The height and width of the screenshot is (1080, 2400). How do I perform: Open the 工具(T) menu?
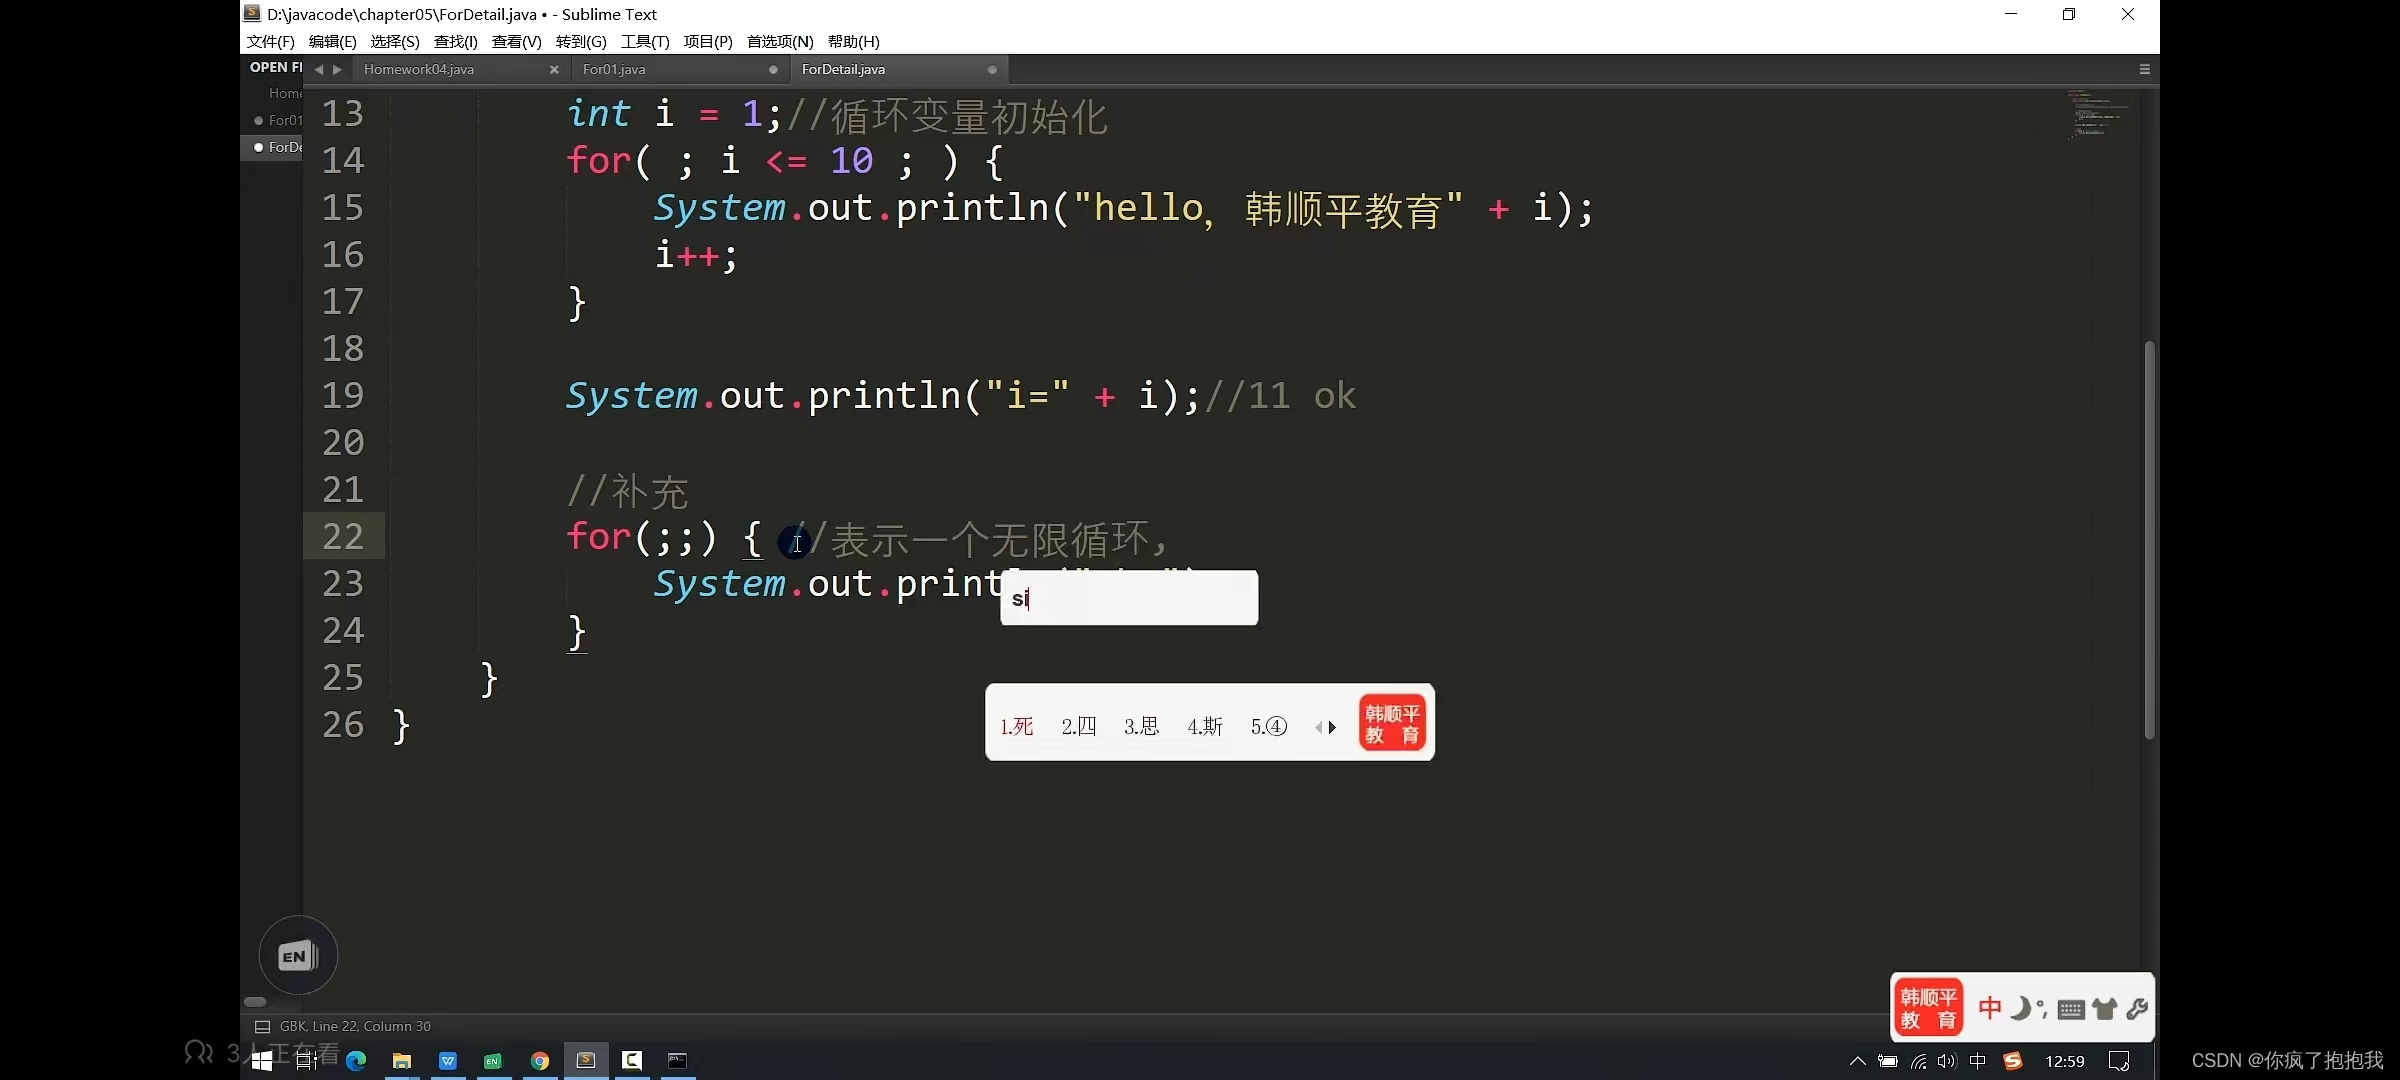[x=644, y=41]
